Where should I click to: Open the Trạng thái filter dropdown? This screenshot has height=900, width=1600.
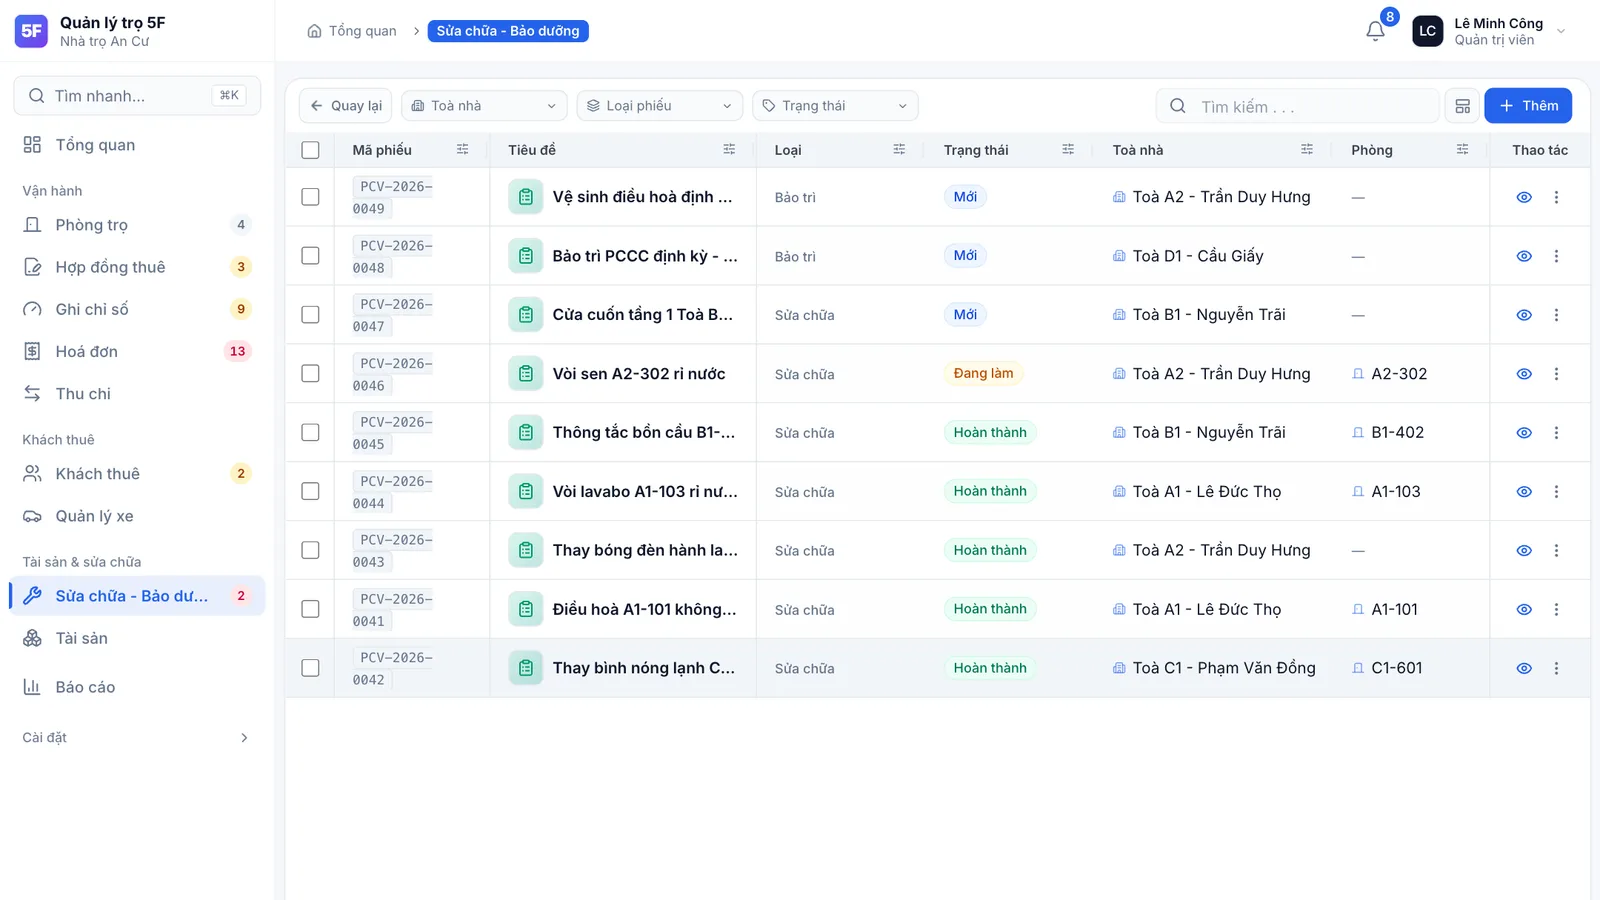[x=835, y=106]
